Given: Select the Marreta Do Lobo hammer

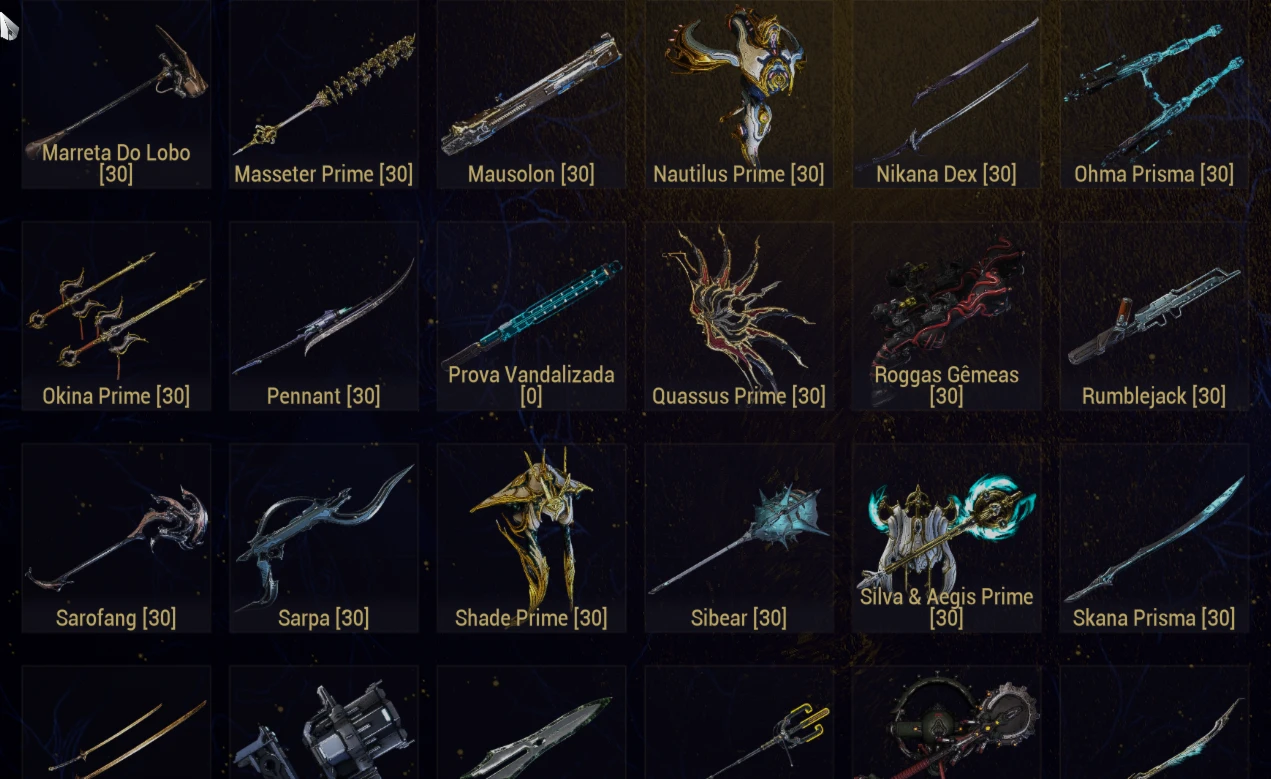Looking at the screenshot, I should 116,94.
